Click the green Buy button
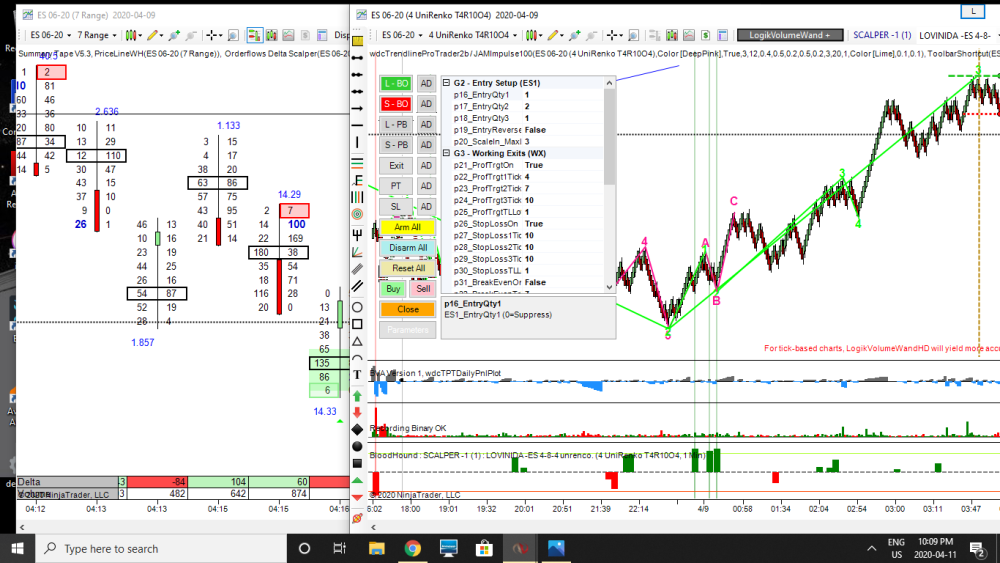This screenshot has height=563, width=1000. coord(392,289)
